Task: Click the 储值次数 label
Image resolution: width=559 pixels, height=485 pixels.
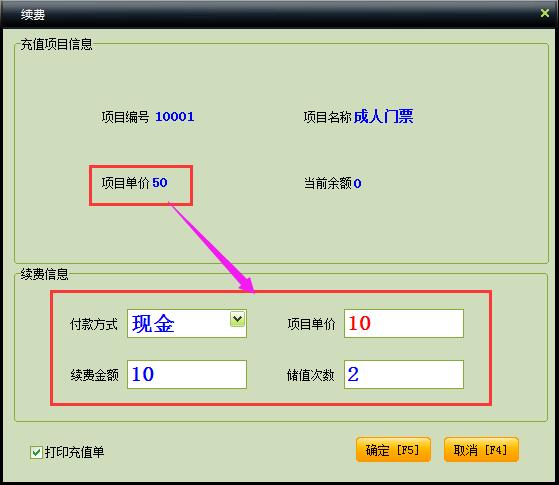Action: pos(311,375)
